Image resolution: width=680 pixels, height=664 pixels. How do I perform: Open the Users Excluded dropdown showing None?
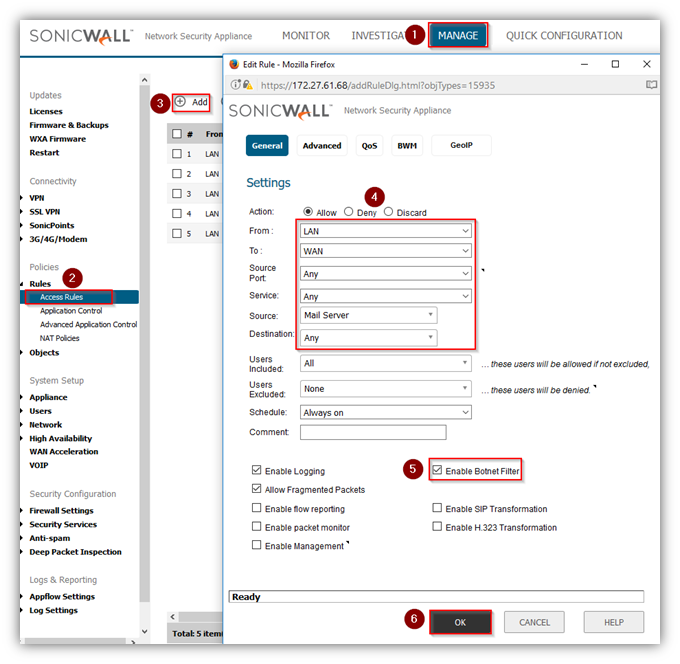(x=386, y=389)
